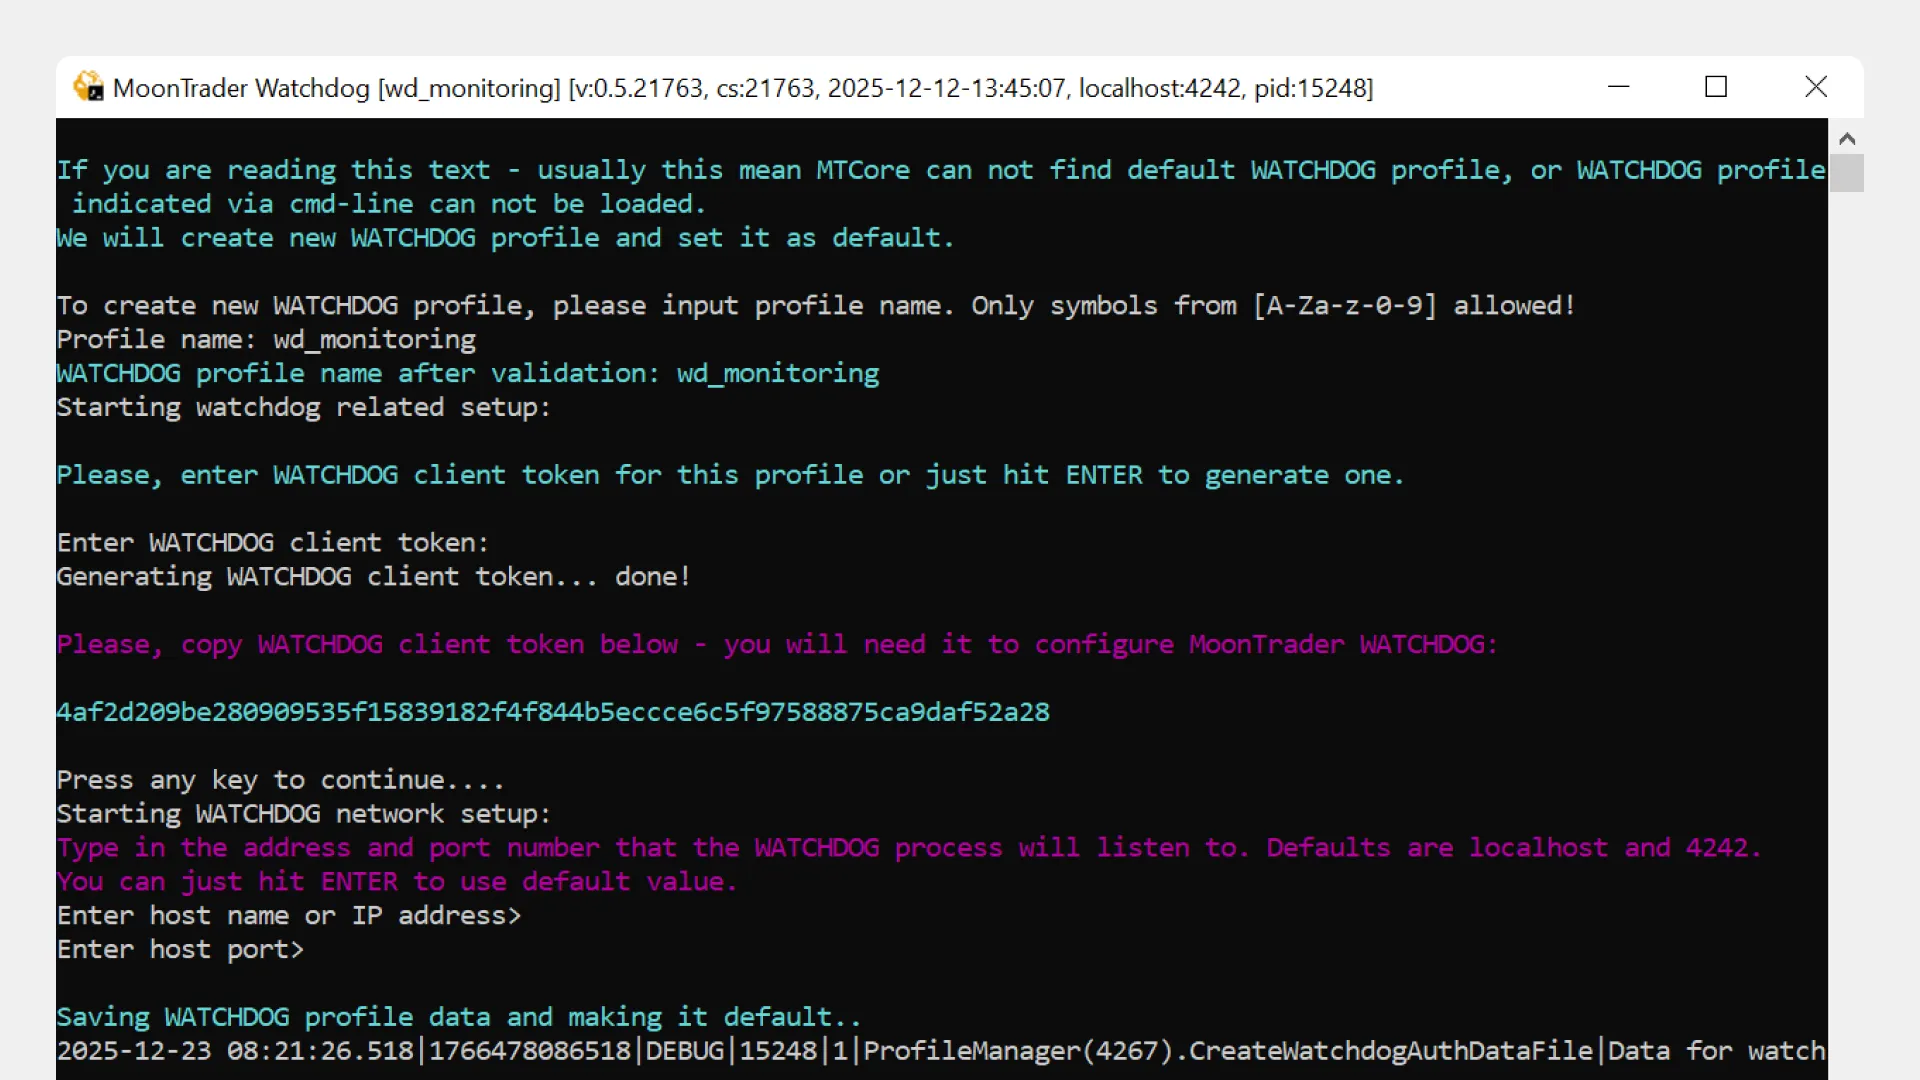
Task: Click 'You can just hit ENTER' hint line
Action: pos(396,882)
